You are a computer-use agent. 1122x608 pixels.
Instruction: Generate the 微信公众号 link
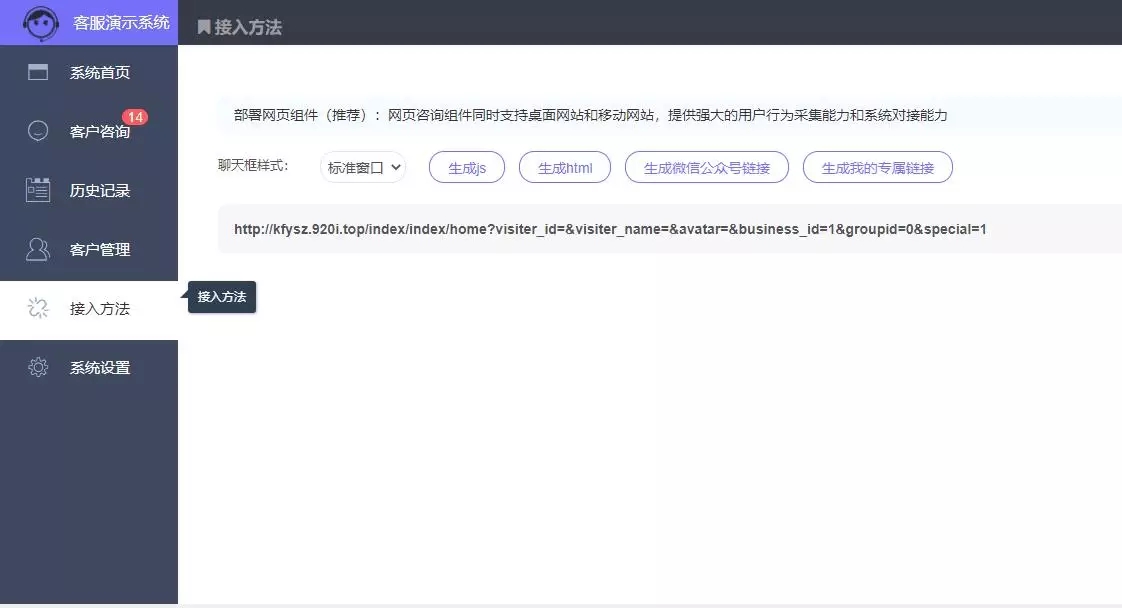click(x=706, y=168)
